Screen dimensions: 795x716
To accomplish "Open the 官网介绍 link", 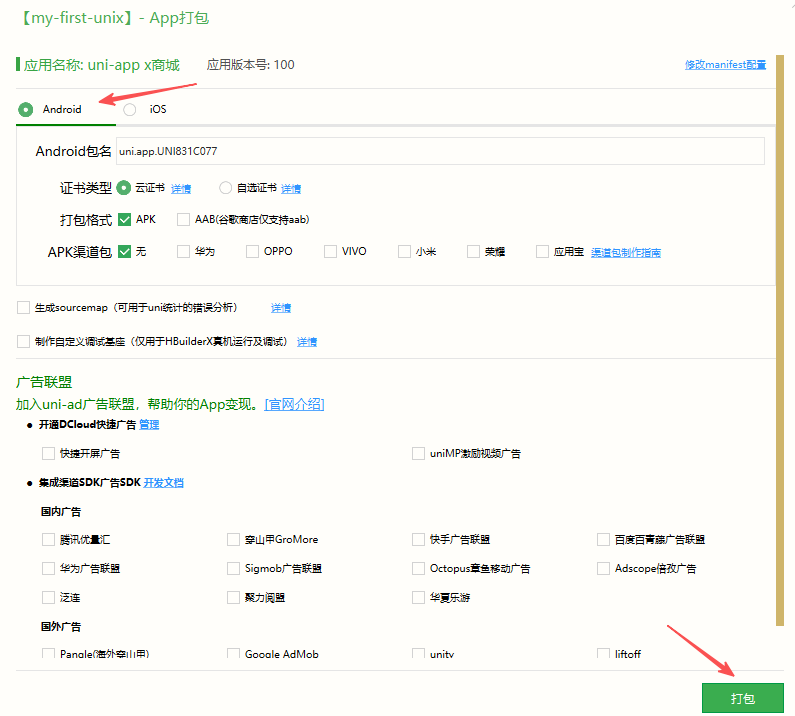I will (x=294, y=405).
